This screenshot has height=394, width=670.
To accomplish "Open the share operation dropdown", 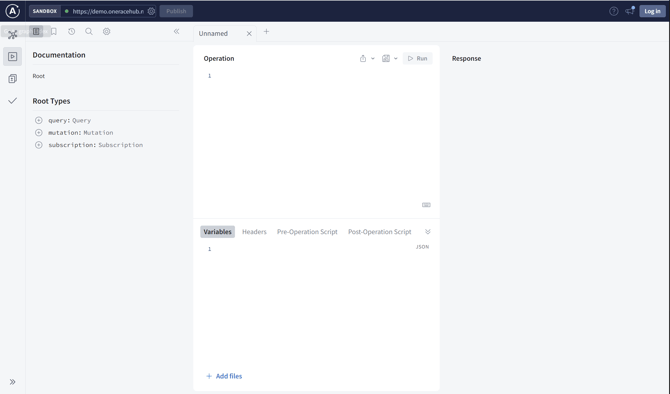I will click(367, 59).
